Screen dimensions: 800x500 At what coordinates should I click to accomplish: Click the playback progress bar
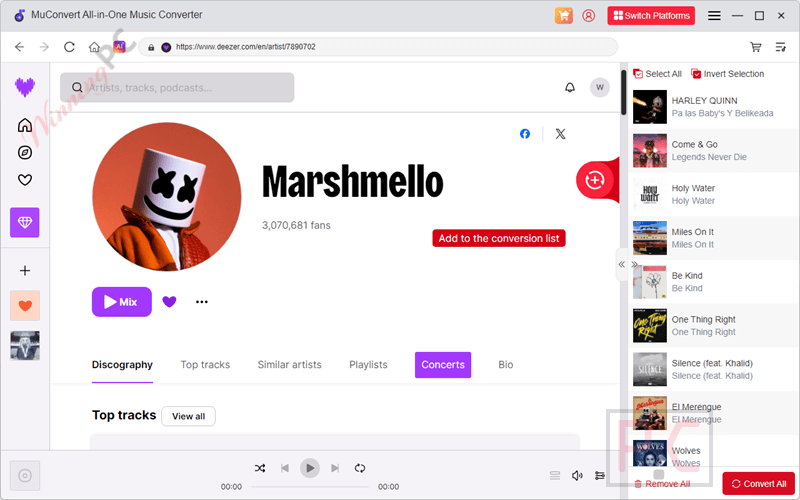pos(310,487)
